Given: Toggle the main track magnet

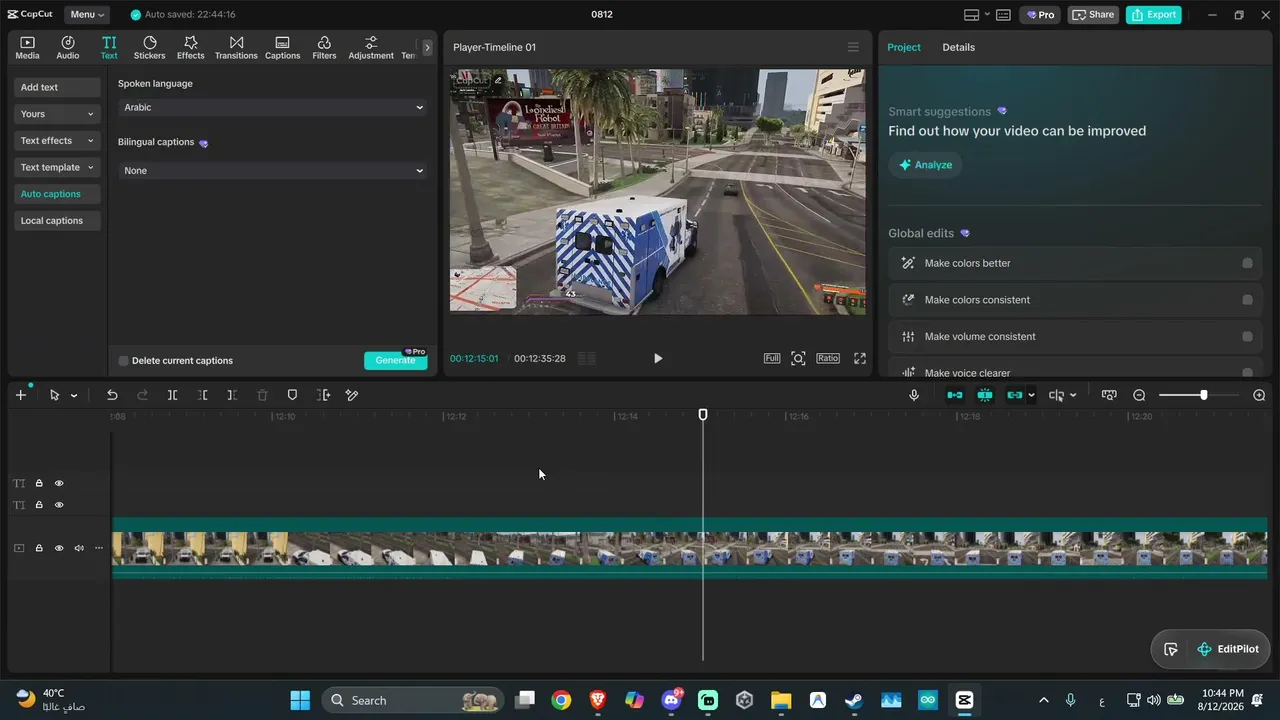Looking at the screenshot, I should click(x=955, y=395).
